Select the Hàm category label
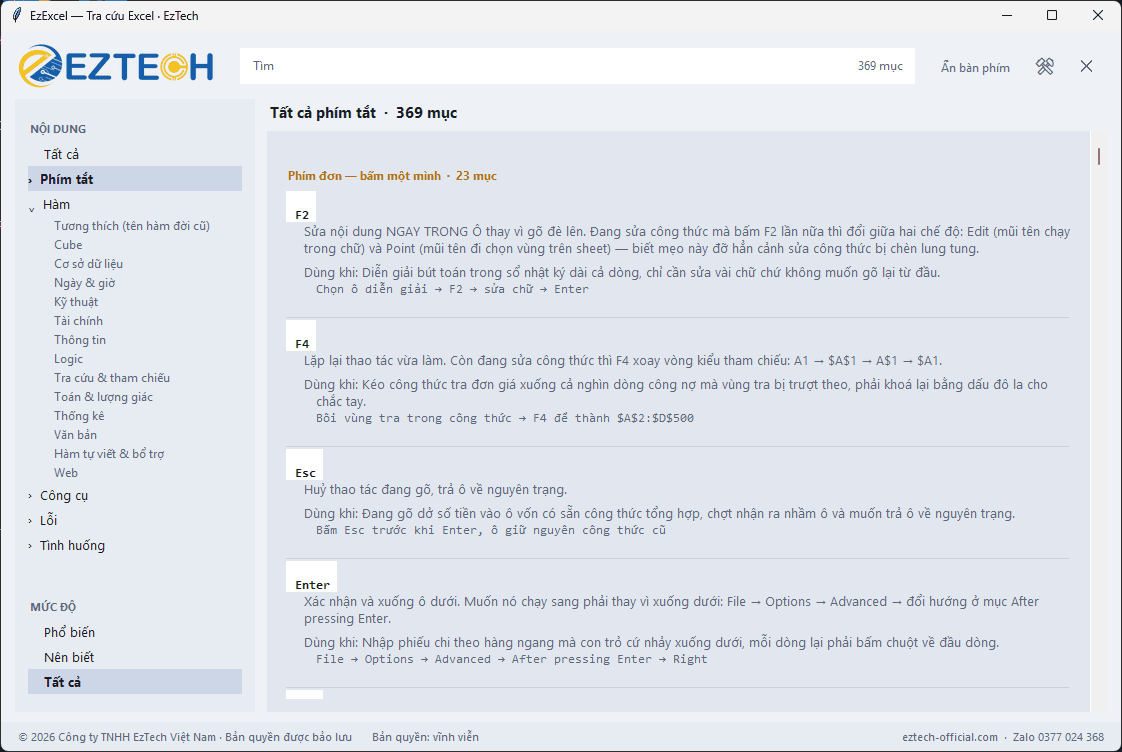This screenshot has height=752, width=1122. pyautogui.click(x=56, y=205)
